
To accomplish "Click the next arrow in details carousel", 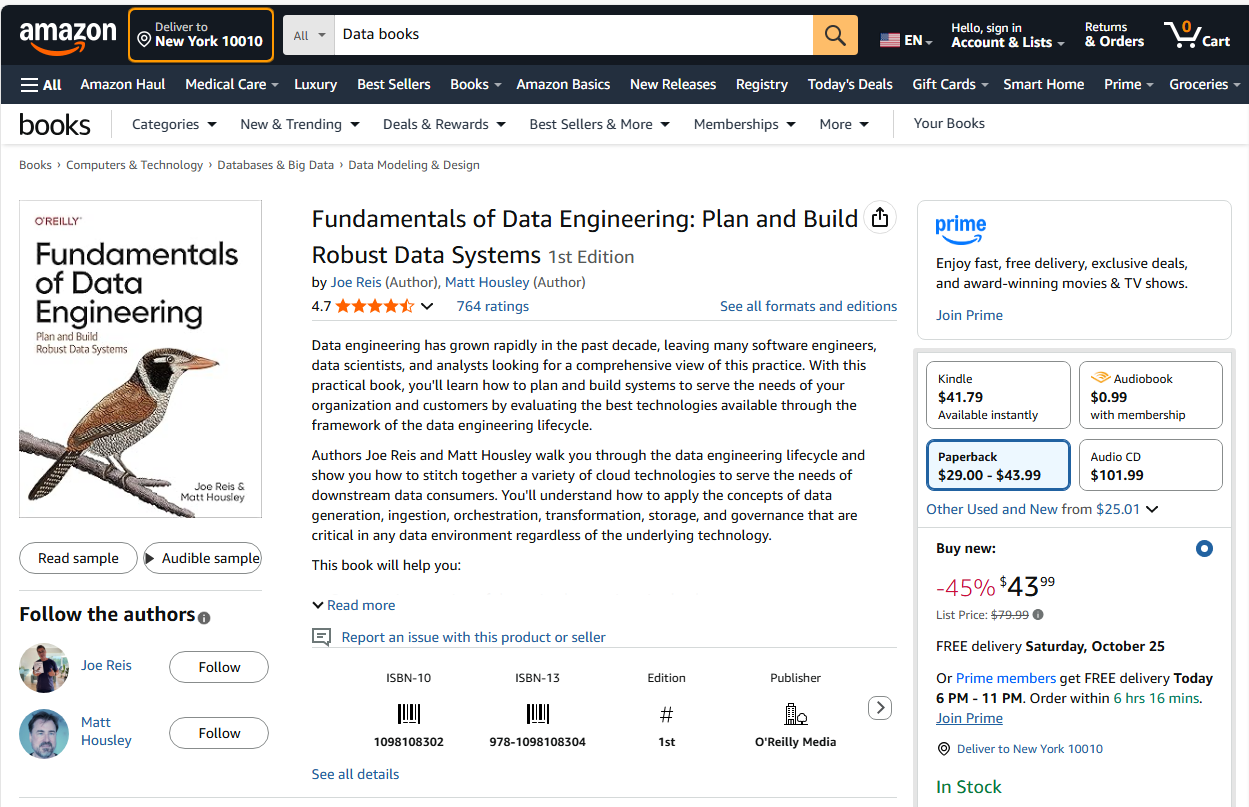I will click(x=879, y=708).
